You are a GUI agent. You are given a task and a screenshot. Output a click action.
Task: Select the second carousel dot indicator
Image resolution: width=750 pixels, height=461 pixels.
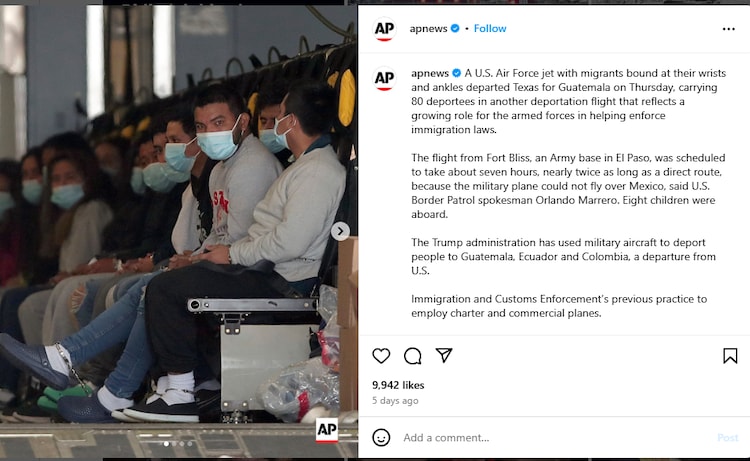point(174,444)
